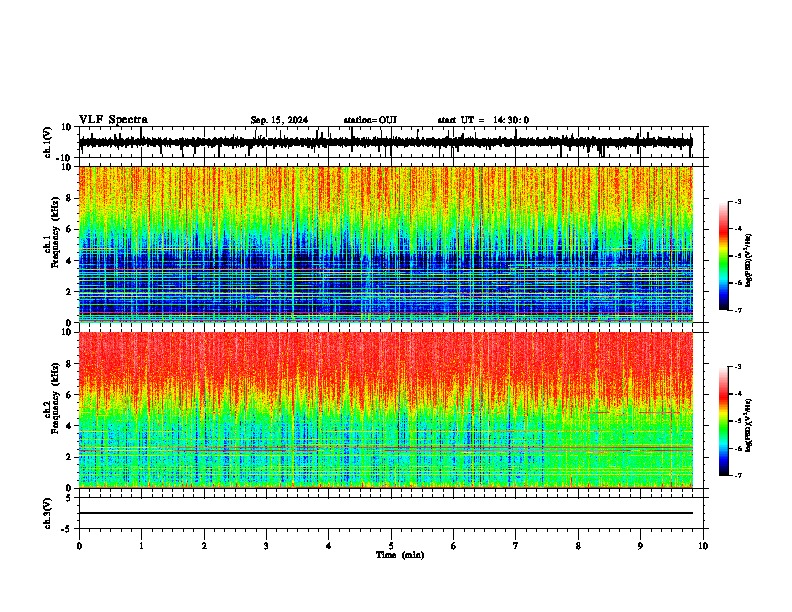Click the "8" kHz tick of ch.1 spectrogram

[x=70, y=198]
